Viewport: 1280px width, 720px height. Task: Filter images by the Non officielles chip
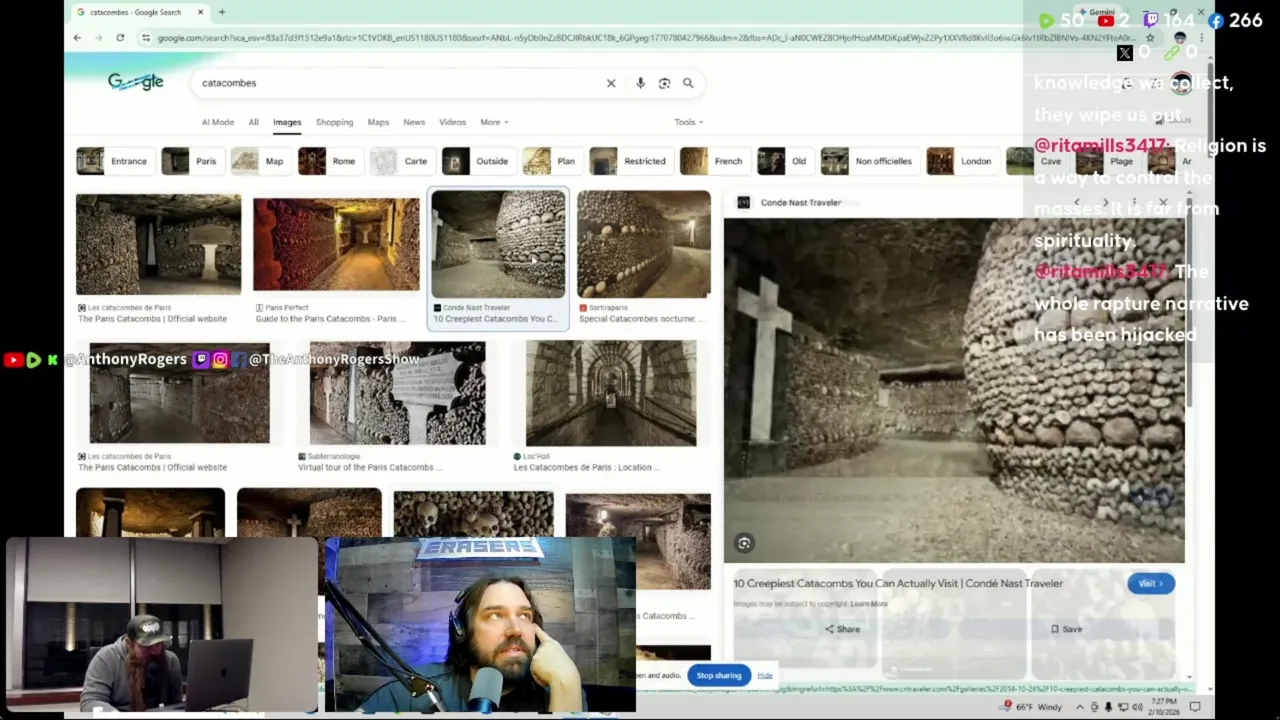[x=869, y=161]
